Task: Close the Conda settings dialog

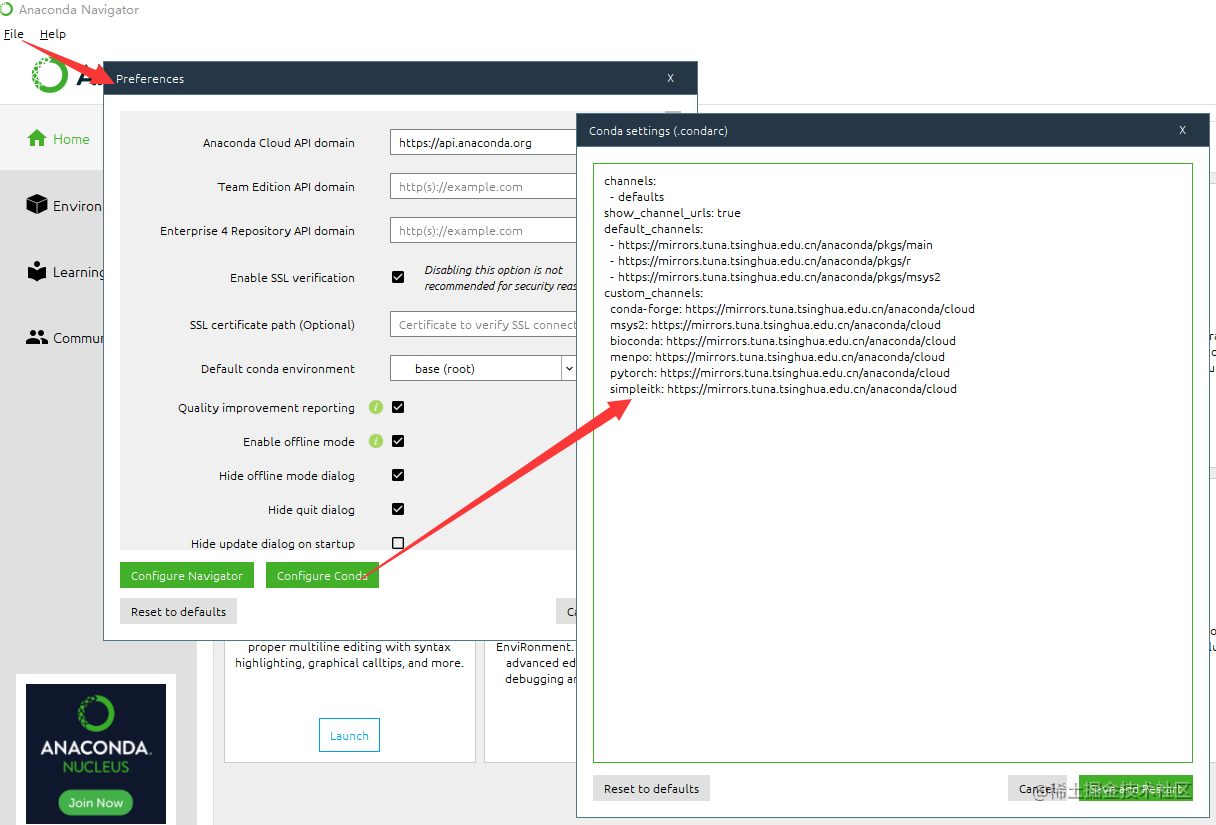Action: click(x=1182, y=130)
